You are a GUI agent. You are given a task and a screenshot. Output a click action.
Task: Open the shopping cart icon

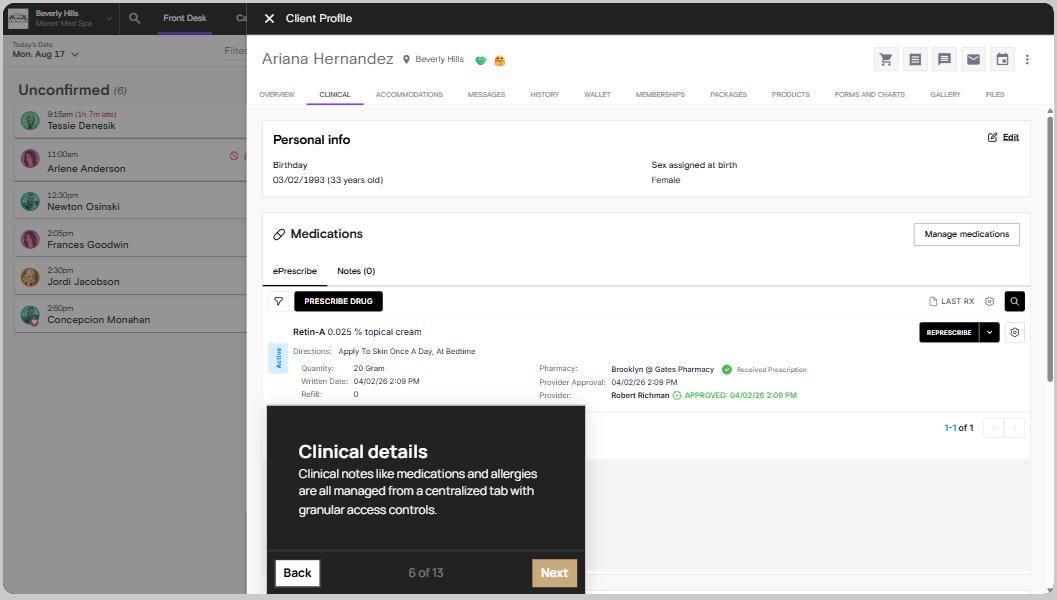(x=886, y=59)
